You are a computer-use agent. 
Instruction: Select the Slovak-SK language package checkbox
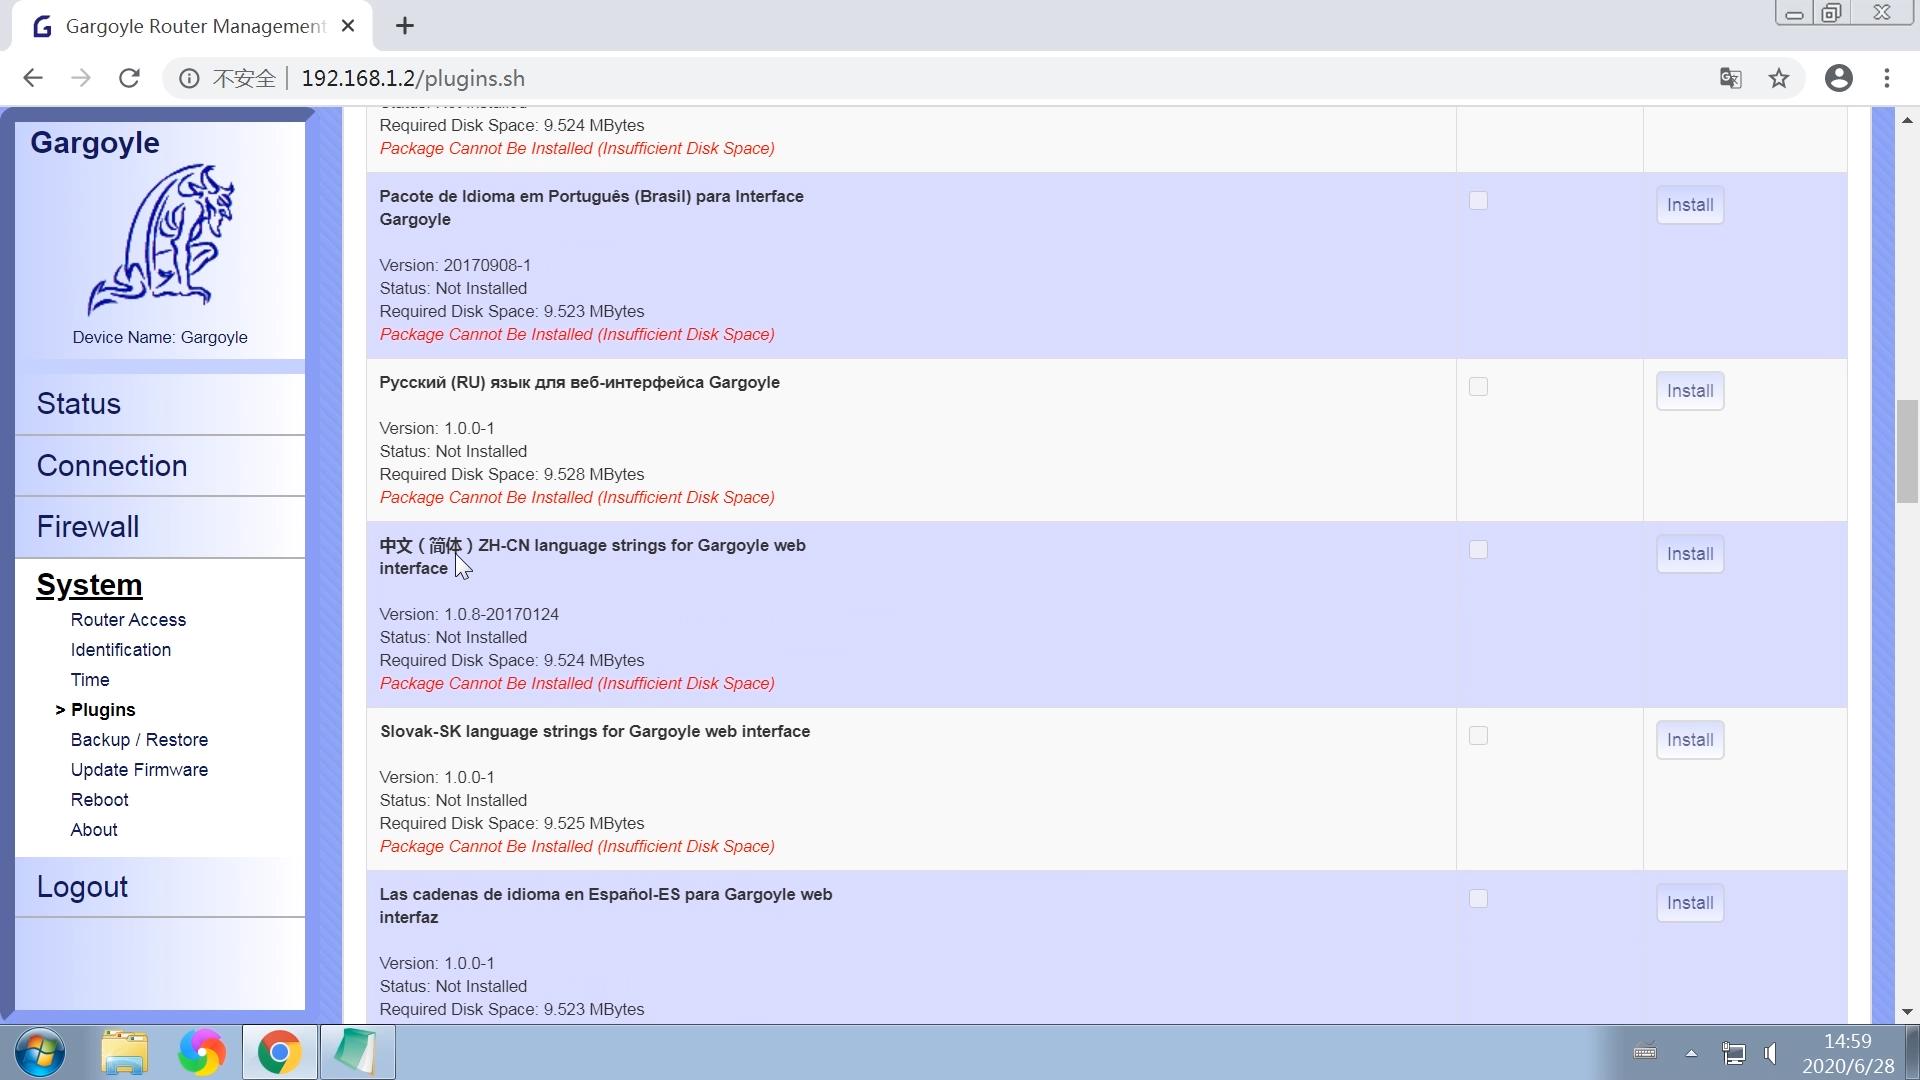[1478, 736]
